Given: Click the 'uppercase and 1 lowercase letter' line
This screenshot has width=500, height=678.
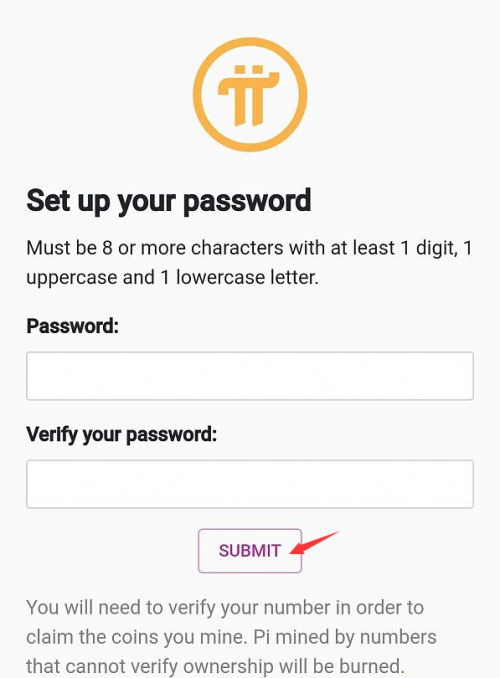Looking at the screenshot, I should (173, 278).
